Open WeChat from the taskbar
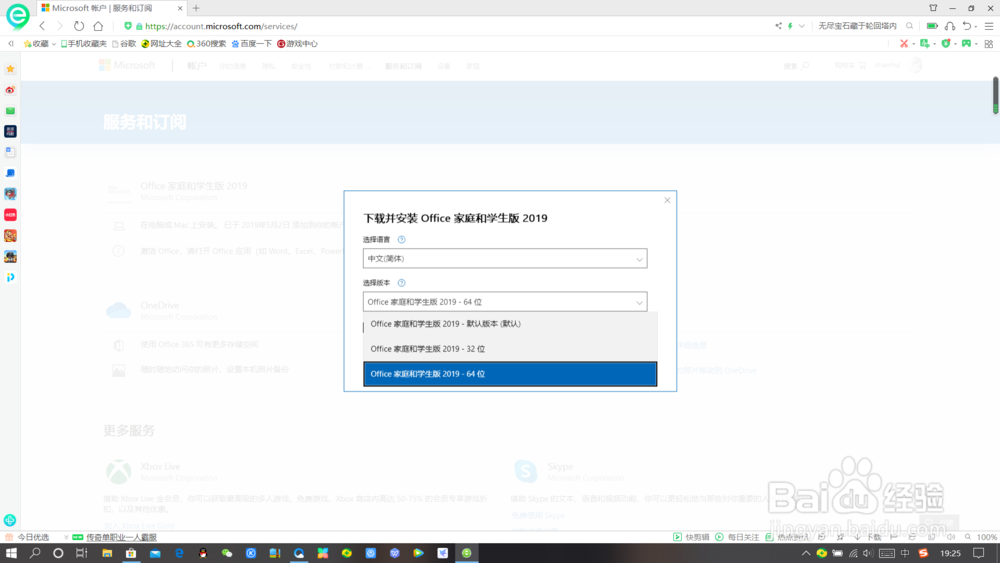The width and height of the screenshot is (1000, 563). tap(227, 553)
